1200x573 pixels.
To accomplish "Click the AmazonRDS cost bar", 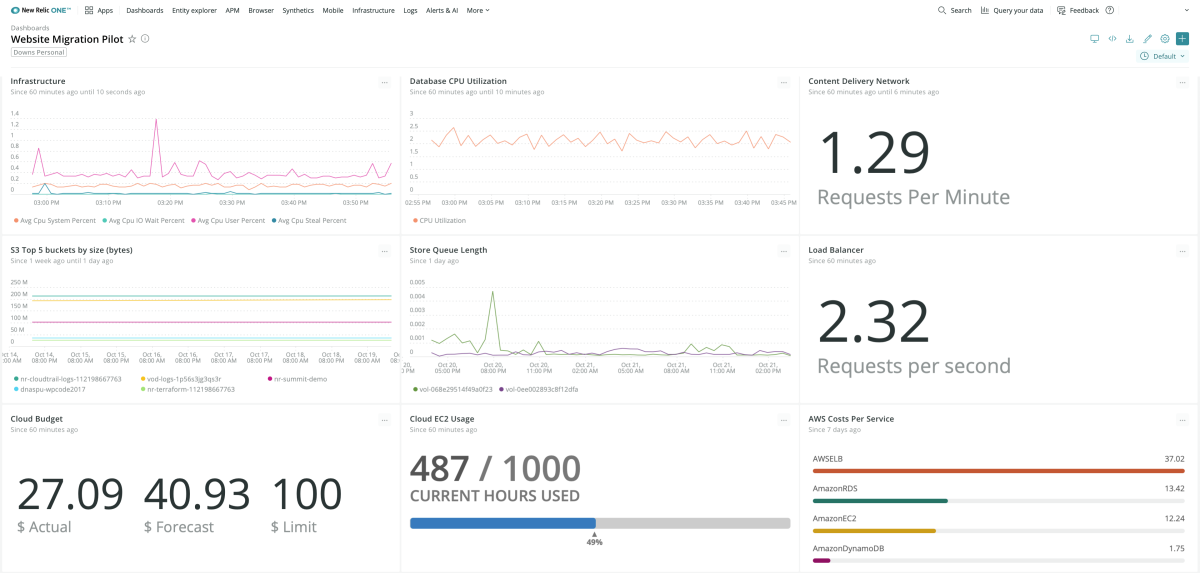I will tap(999, 500).
